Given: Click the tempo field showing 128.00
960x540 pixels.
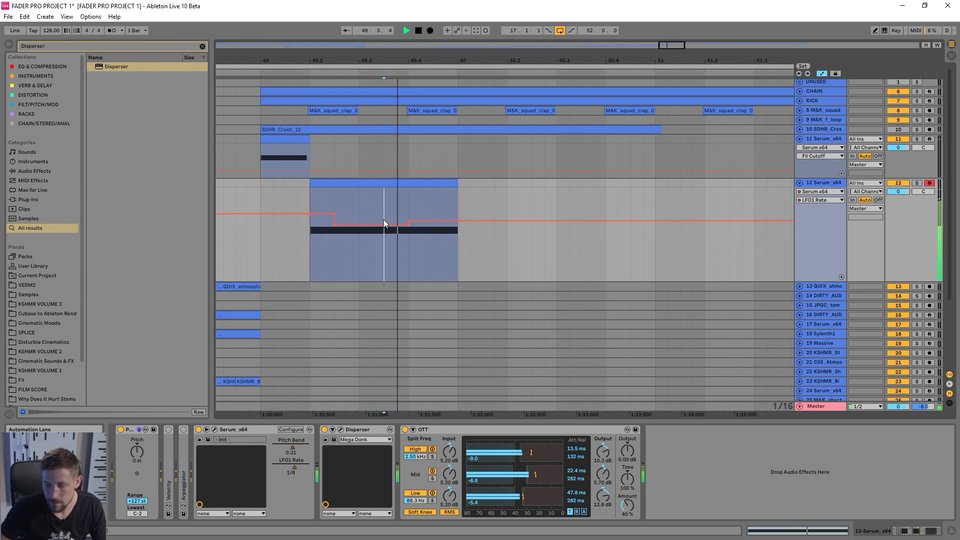Looking at the screenshot, I should tap(51, 30).
